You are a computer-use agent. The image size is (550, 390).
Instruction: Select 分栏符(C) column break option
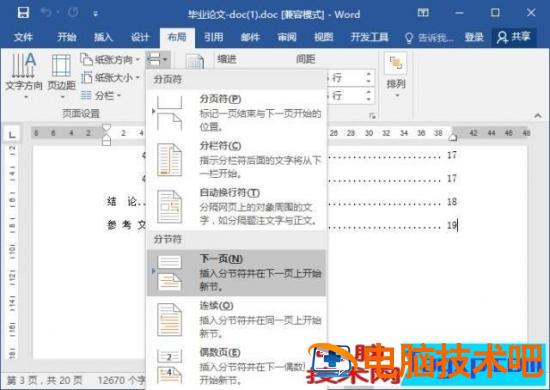point(237,160)
